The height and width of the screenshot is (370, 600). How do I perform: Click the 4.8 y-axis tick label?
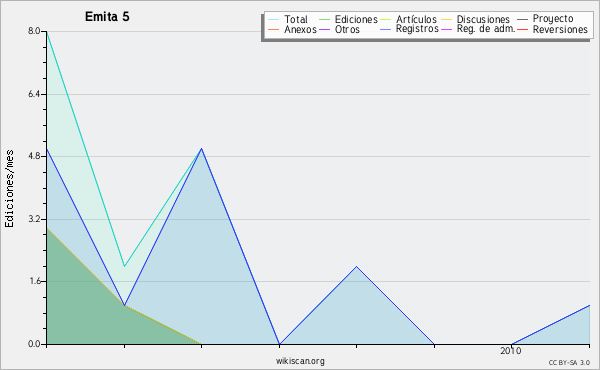pos(34,156)
